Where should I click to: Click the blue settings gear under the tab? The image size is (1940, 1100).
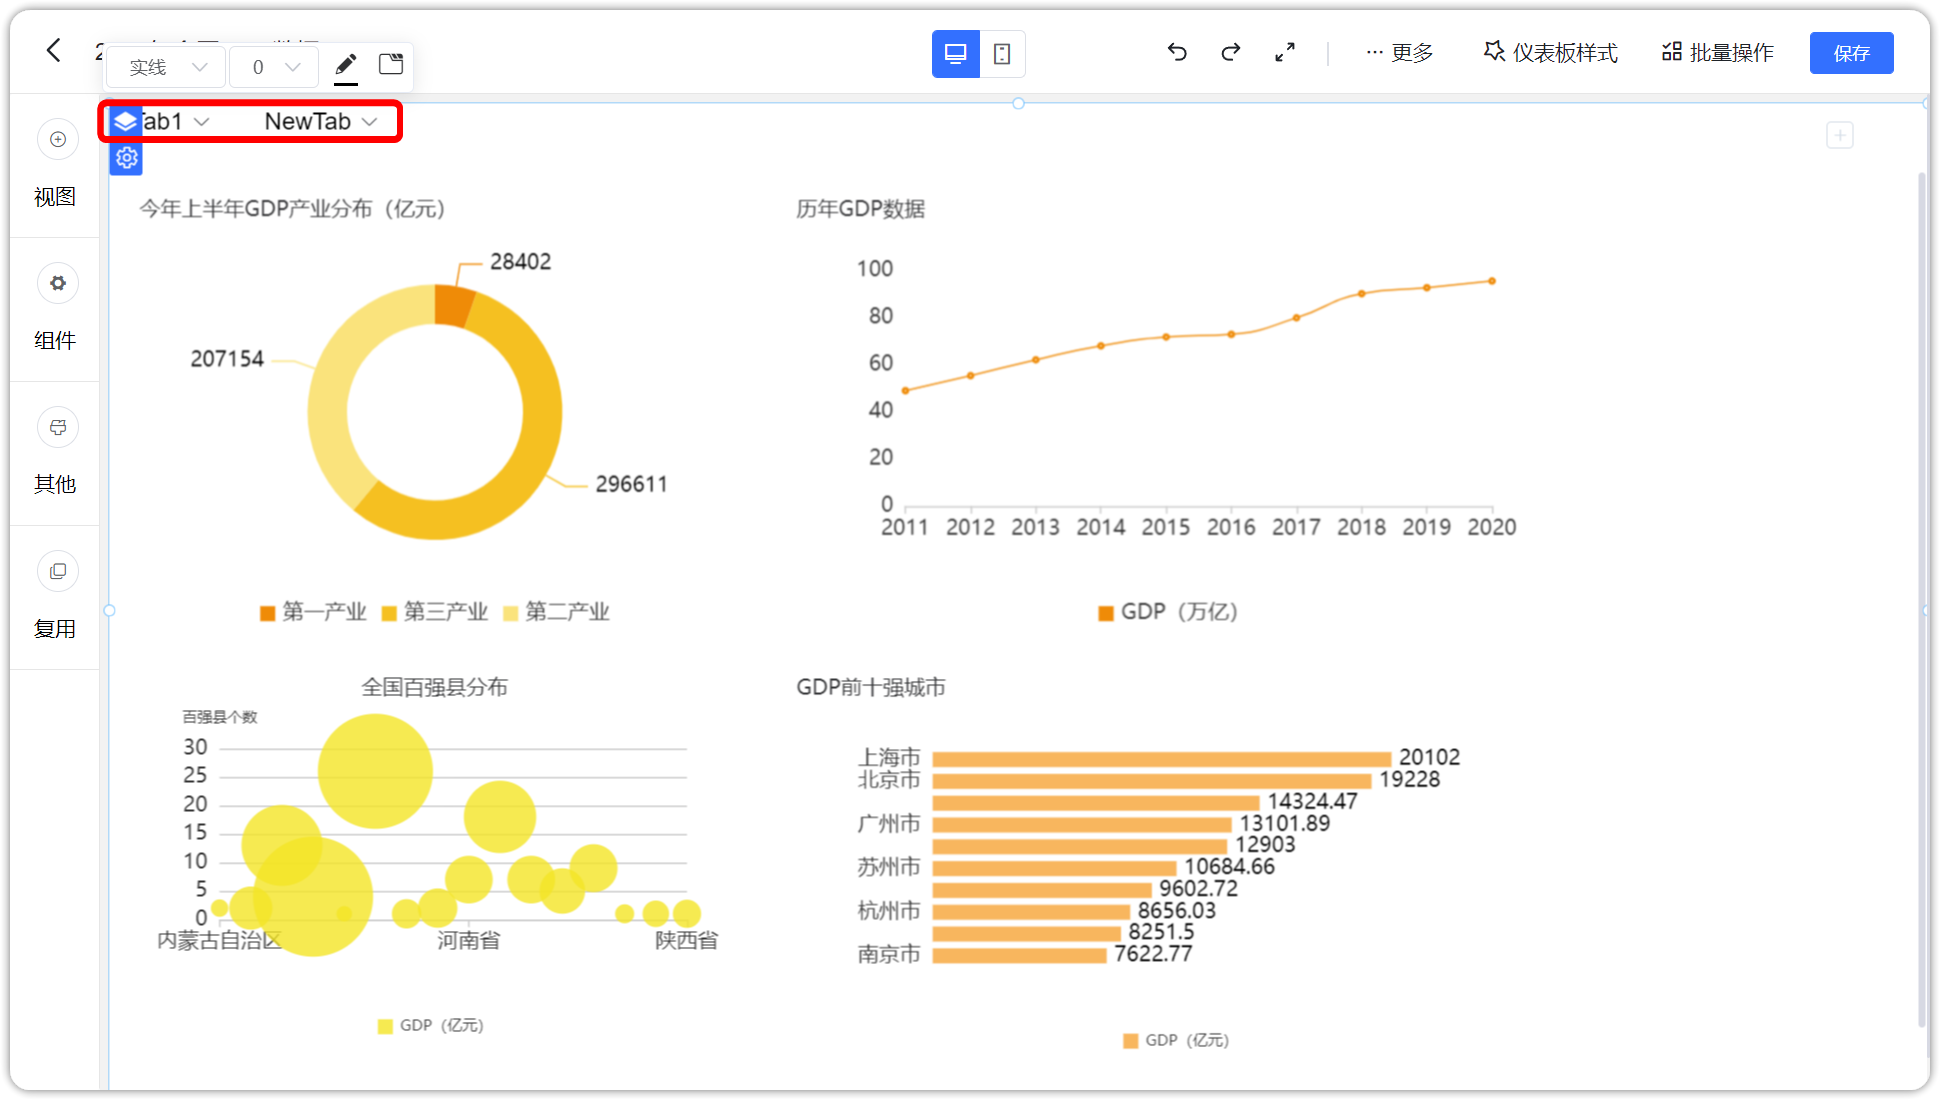pos(126,157)
